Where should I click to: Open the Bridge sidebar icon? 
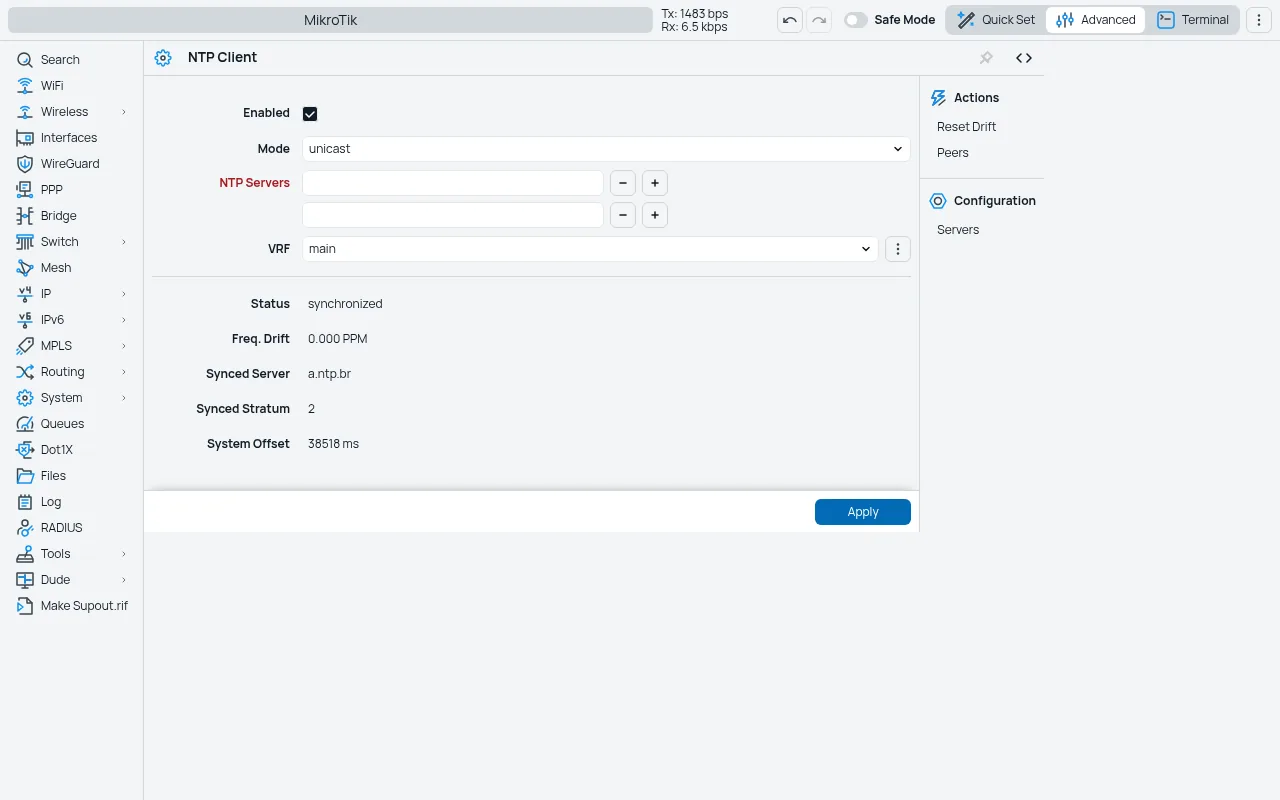(25, 216)
